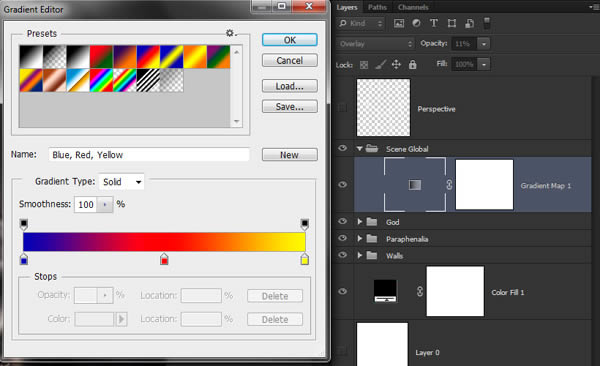The width and height of the screenshot is (600, 366).
Task: Select the Gradient Map 1 layer mask
Action: pyautogui.click(x=484, y=185)
